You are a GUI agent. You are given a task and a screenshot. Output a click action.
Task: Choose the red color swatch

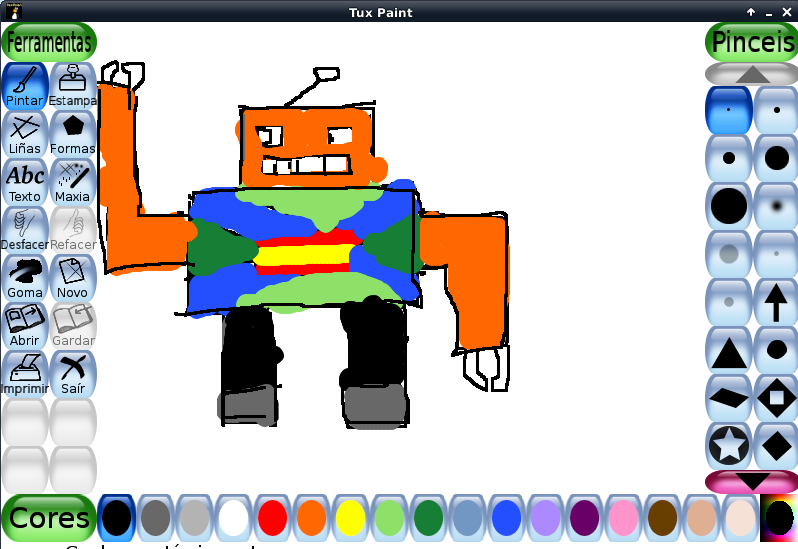pyautogui.click(x=272, y=518)
